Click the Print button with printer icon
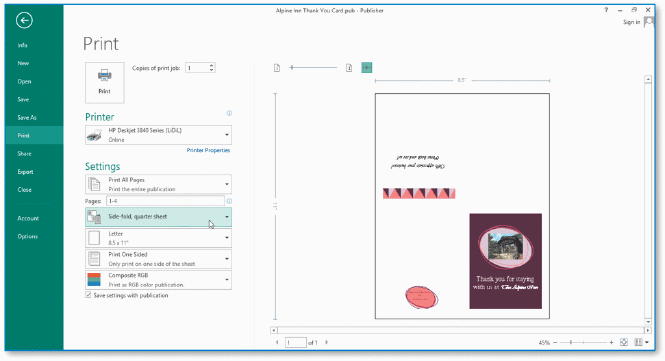Screen dimensions: 665x361 (x=105, y=83)
